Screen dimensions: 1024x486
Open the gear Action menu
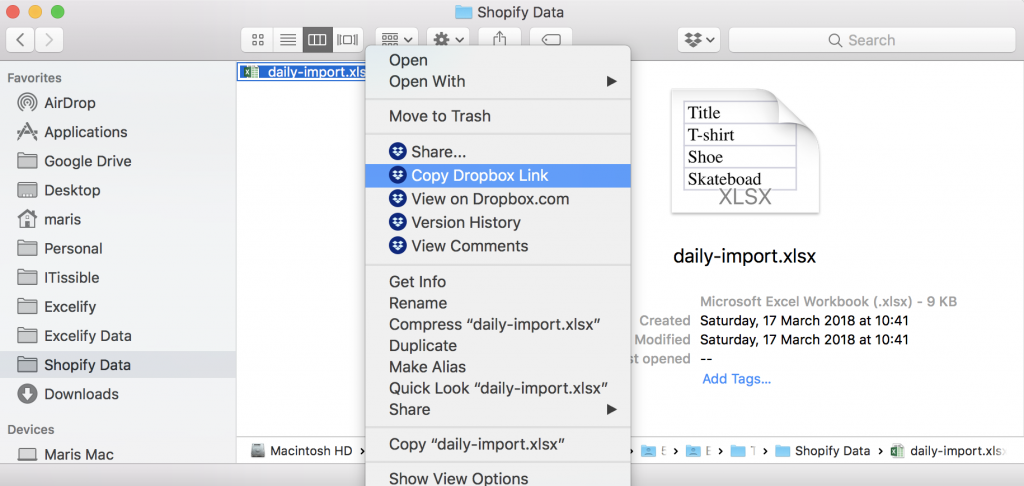click(x=448, y=40)
